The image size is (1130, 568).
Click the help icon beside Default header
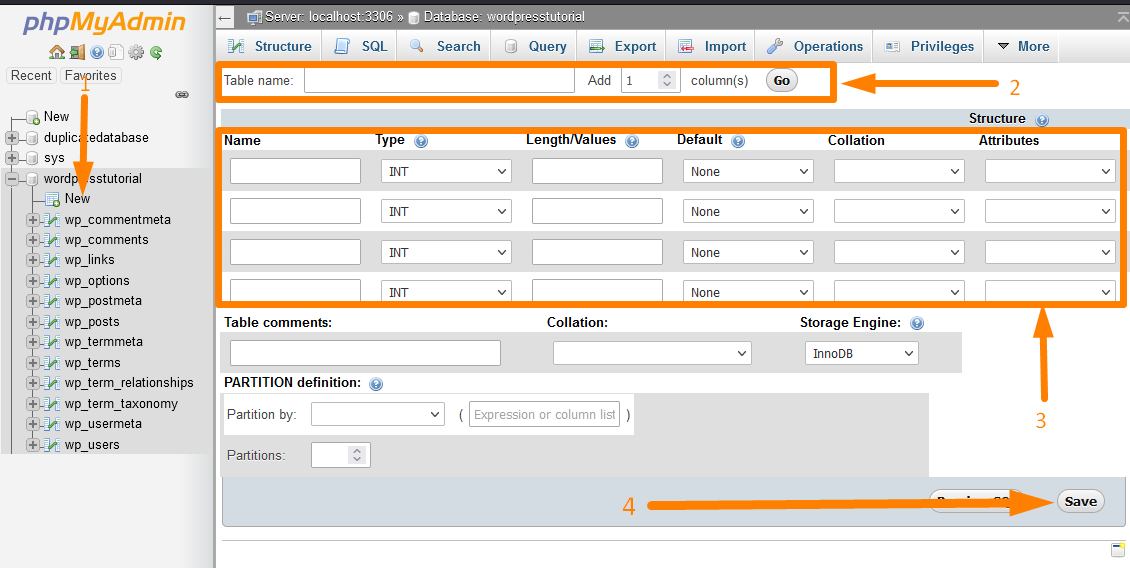738,141
